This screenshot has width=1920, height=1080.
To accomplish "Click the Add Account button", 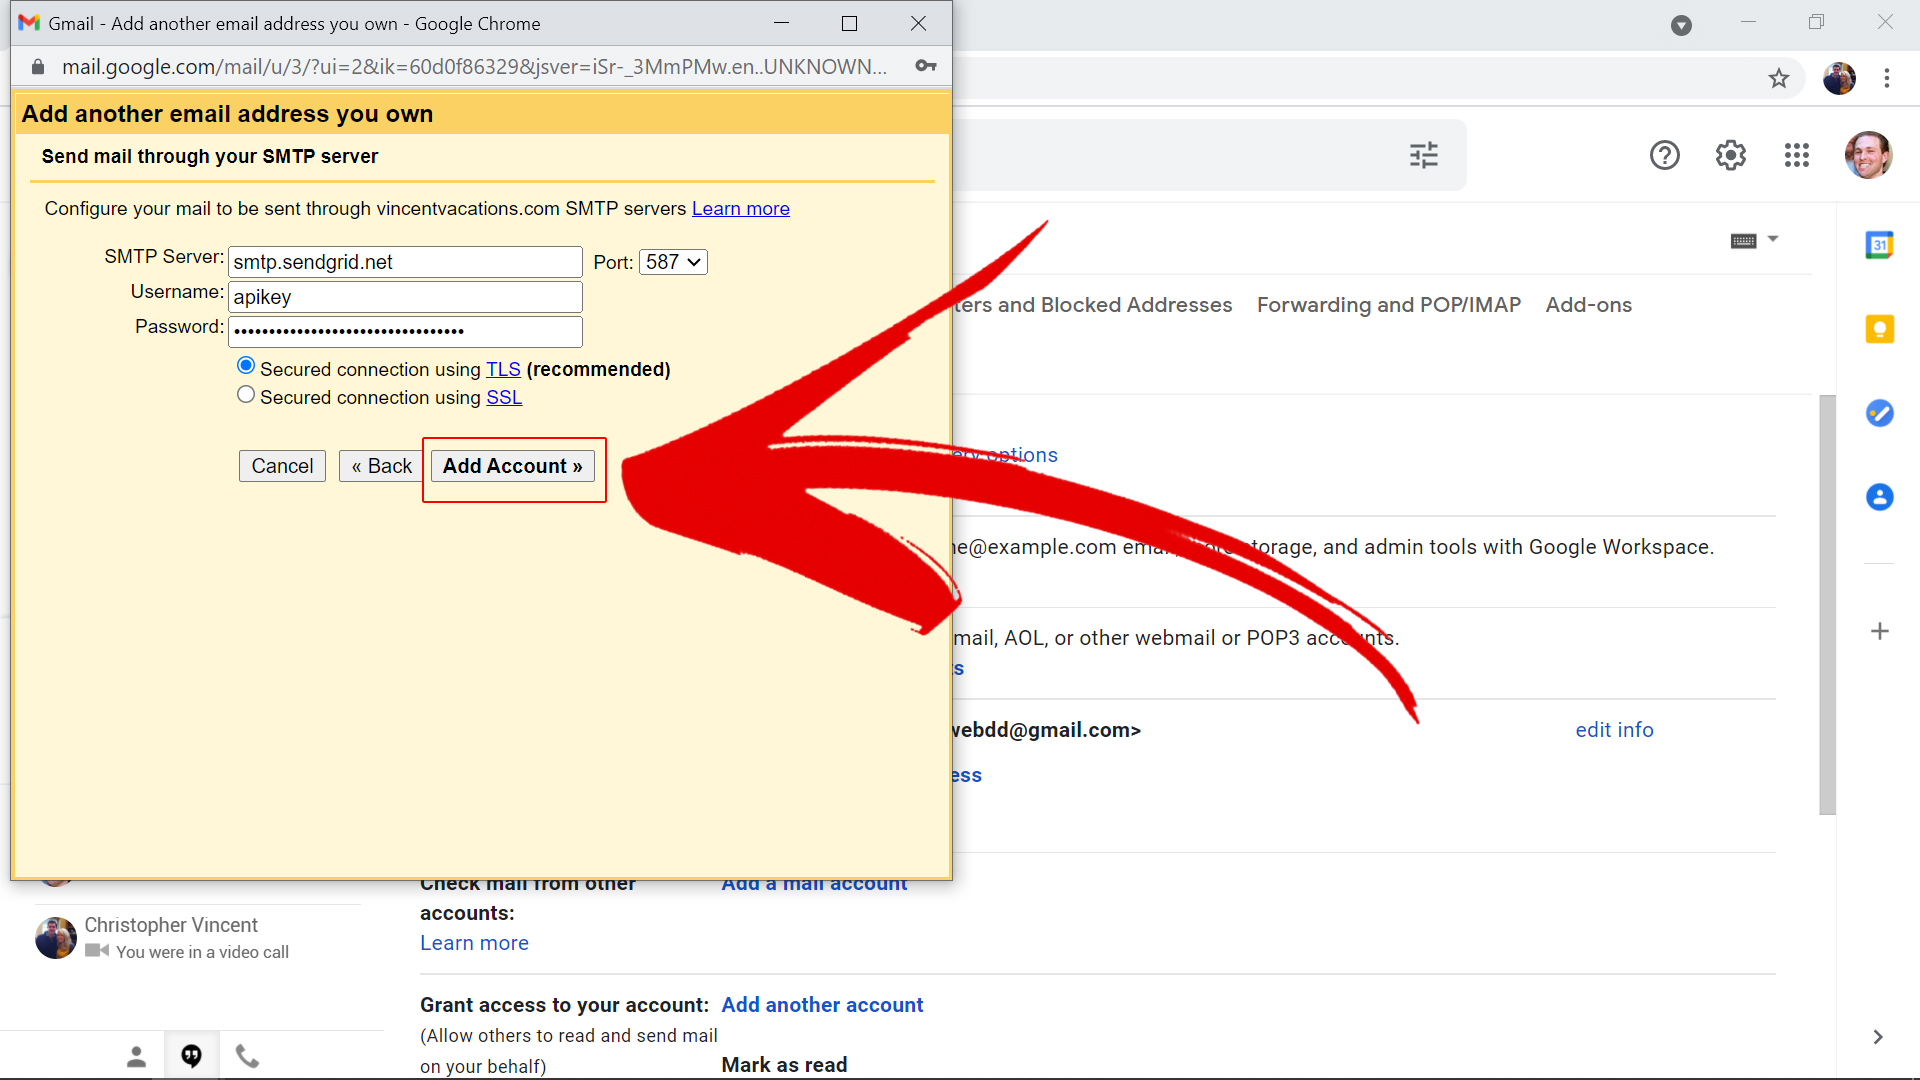I will tap(512, 466).
